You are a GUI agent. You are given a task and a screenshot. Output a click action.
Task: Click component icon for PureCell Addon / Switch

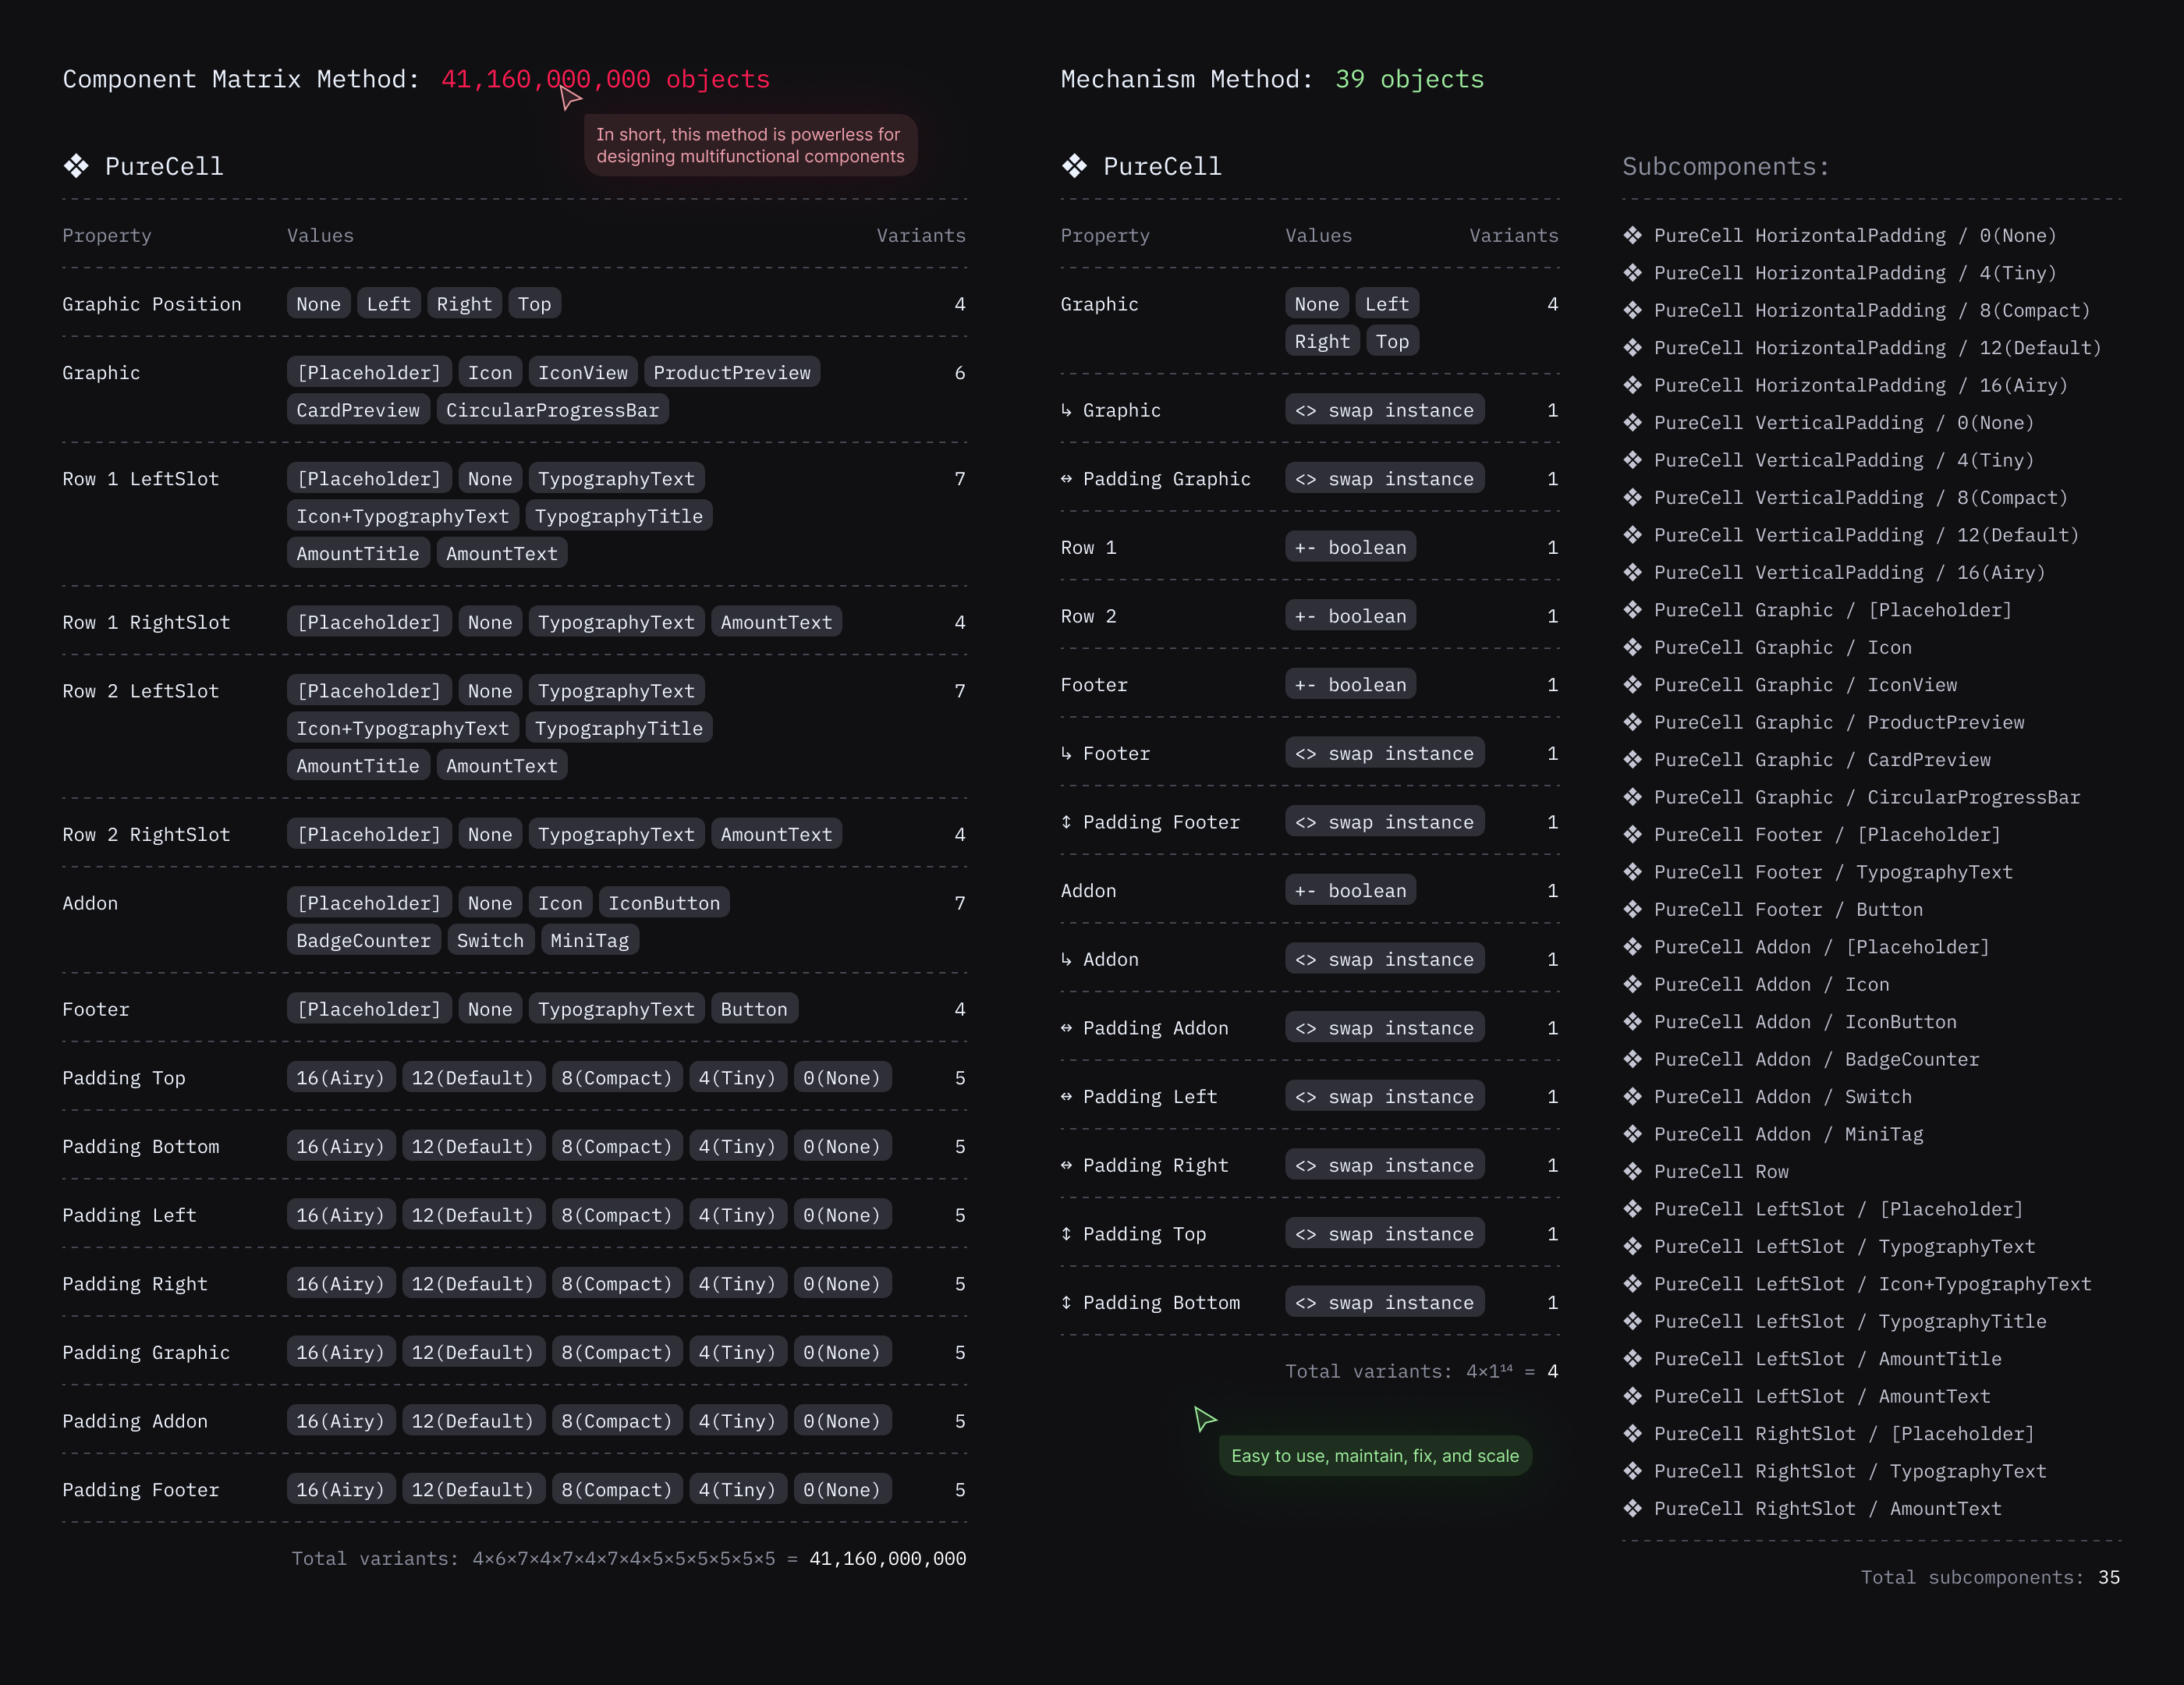click(1632, 1096)
